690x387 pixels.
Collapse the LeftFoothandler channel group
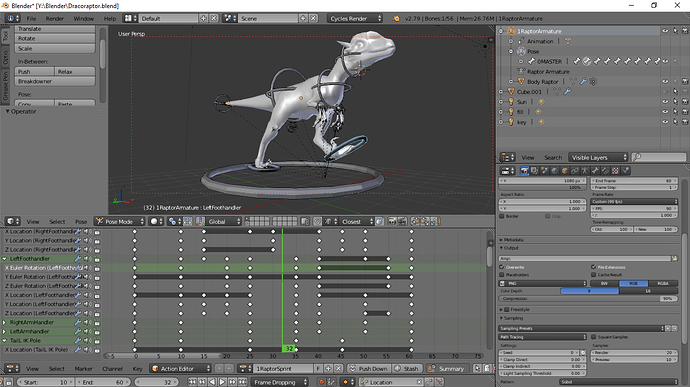(4, 259)
